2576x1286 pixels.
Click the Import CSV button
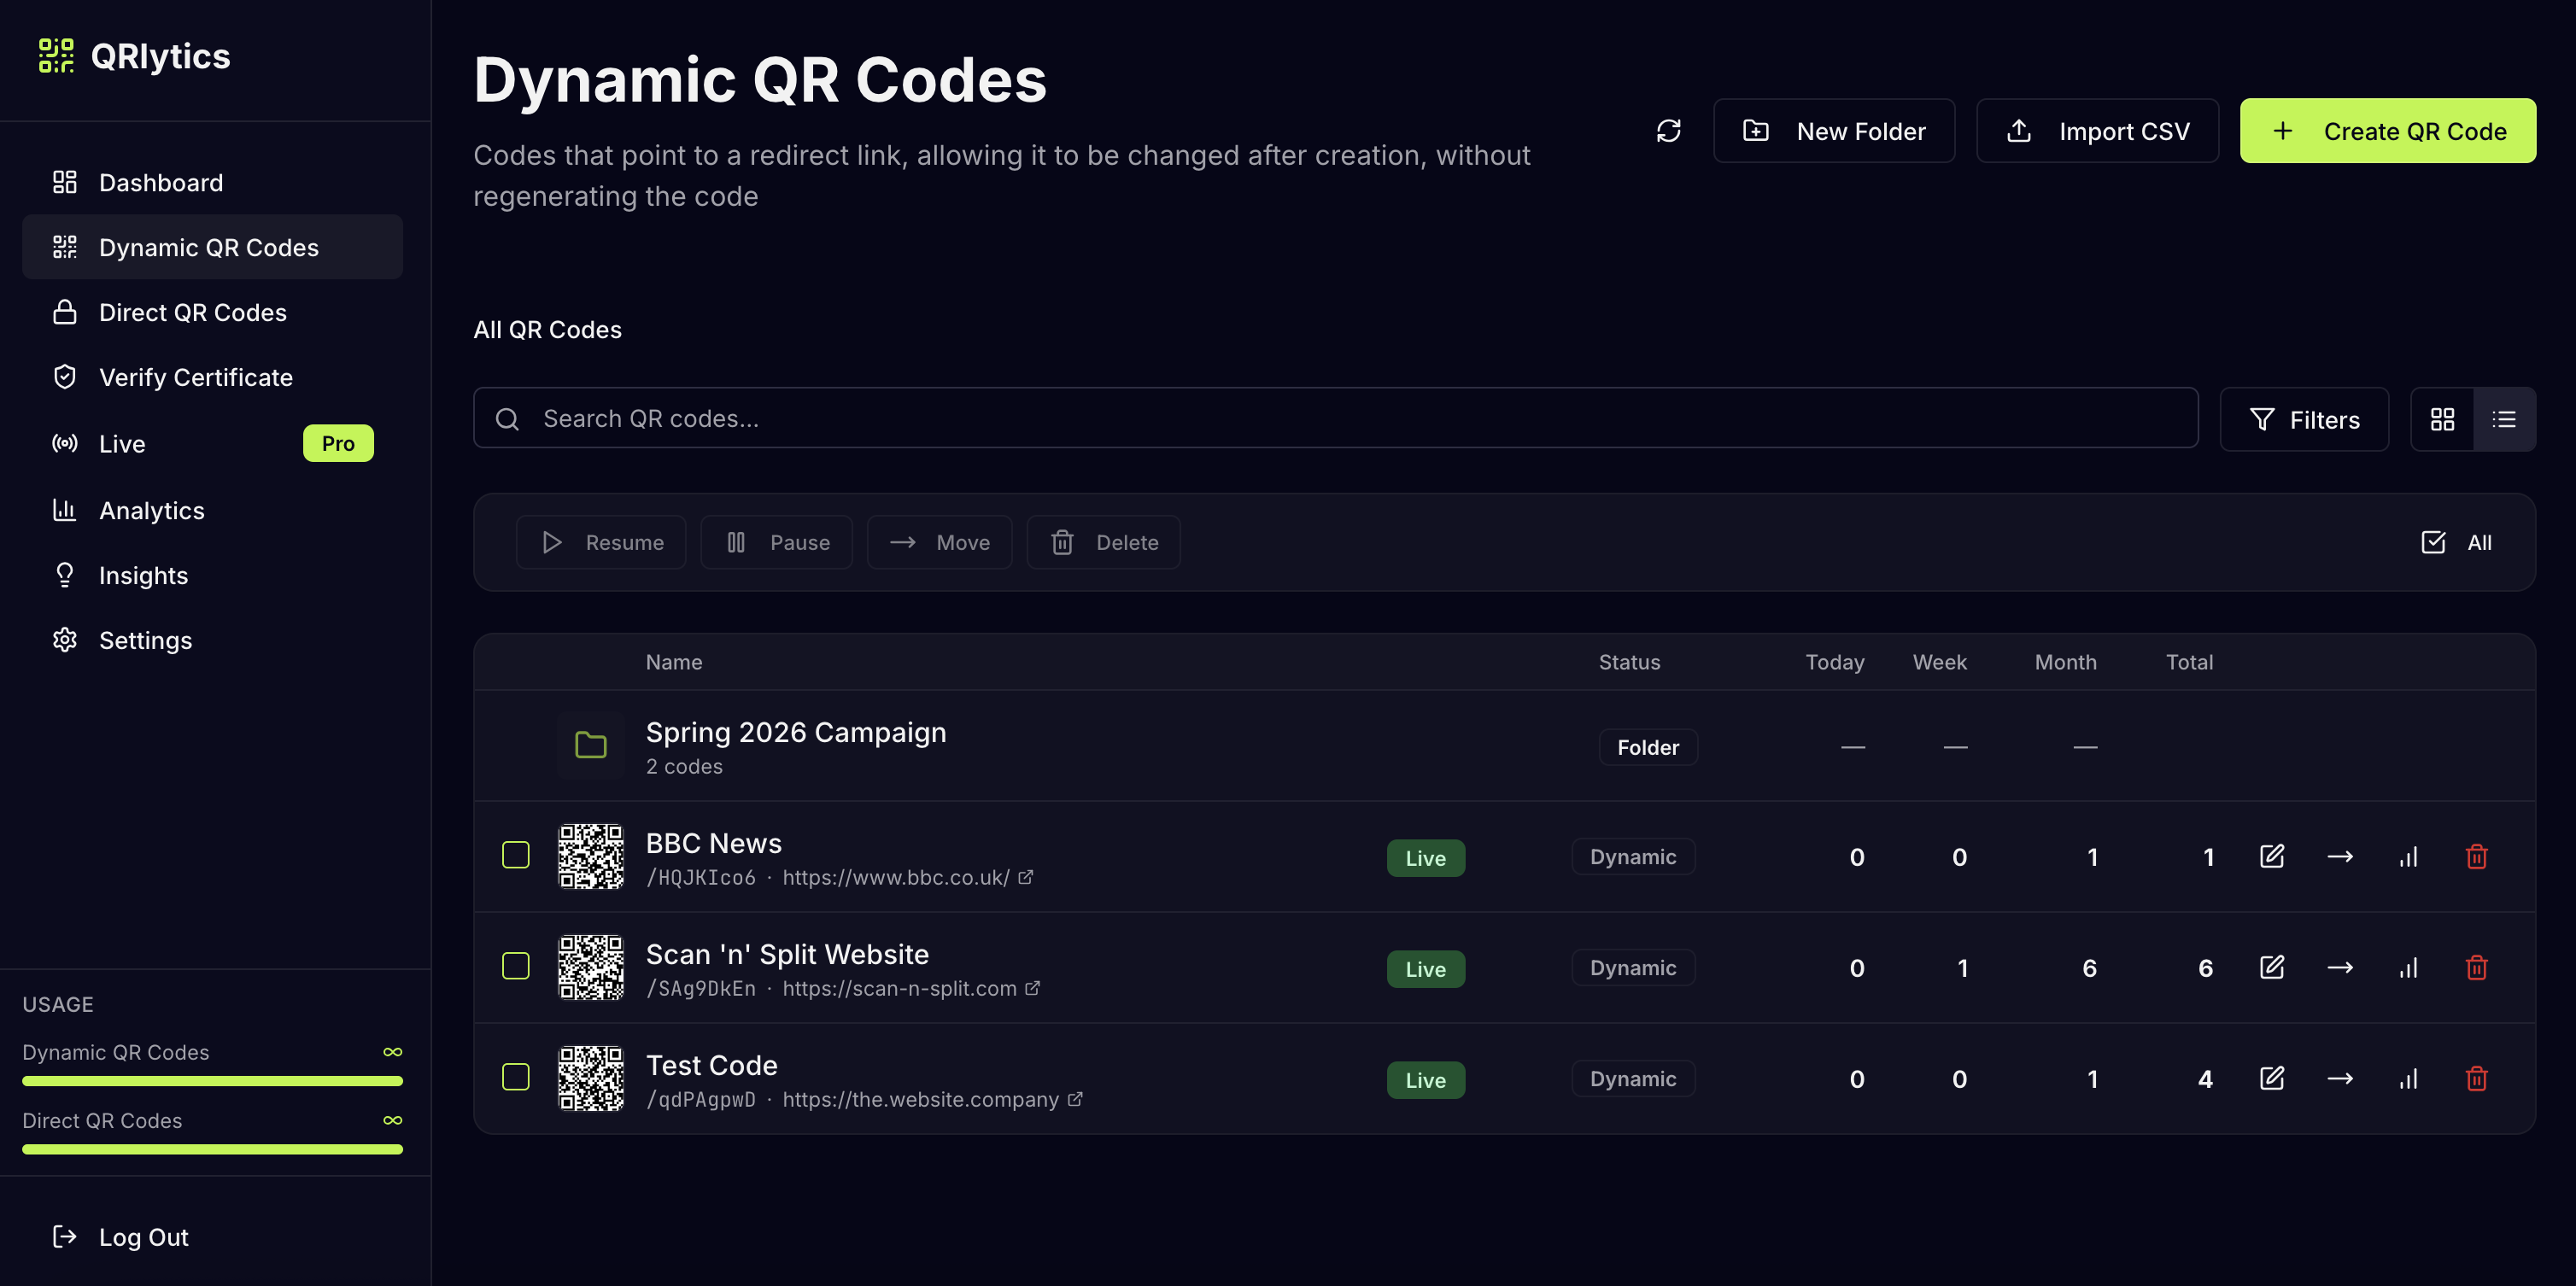(x=2098, y=130)
